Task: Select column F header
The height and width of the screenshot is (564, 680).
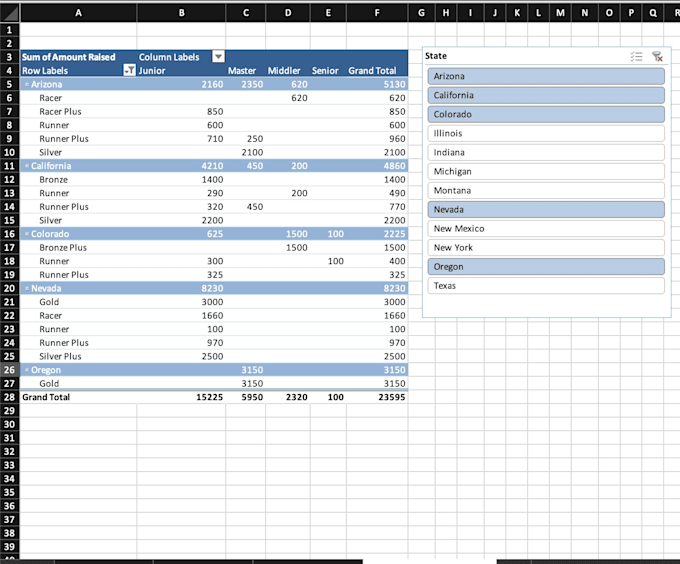Action: (377, 13)
